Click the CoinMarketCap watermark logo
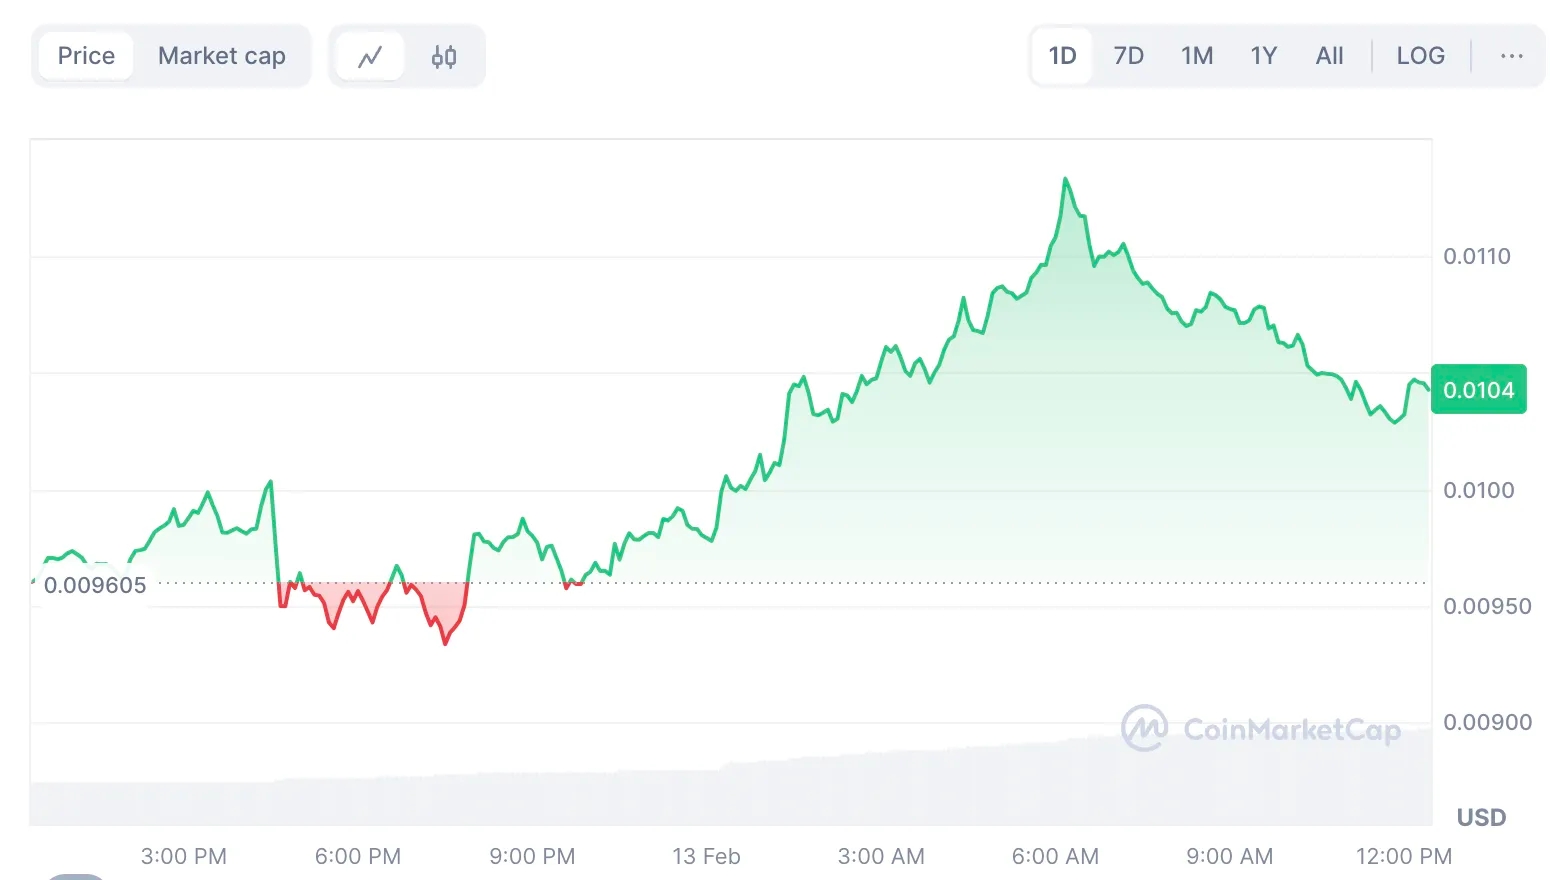Viewport: 1550px width, 880px height. tap(1261, 729)
